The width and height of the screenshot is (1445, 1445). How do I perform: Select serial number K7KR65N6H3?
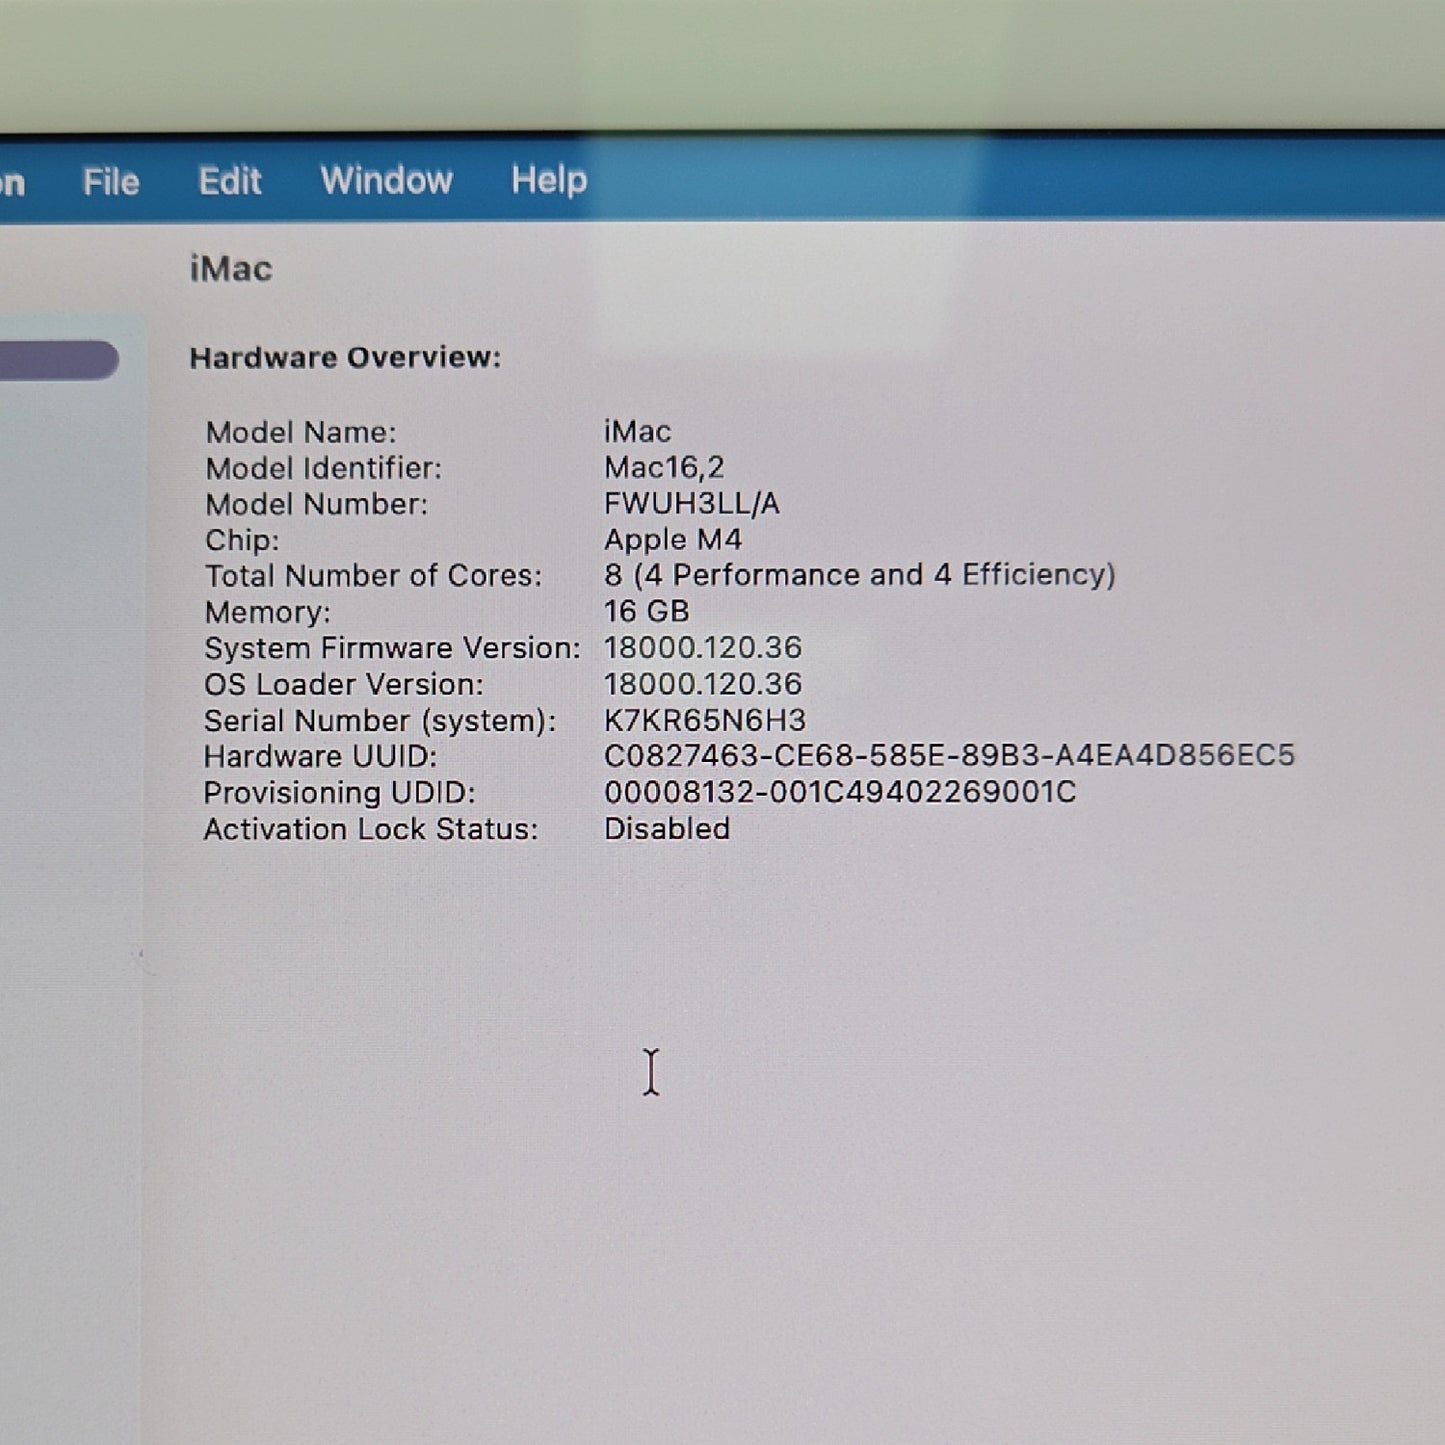tap(705, 720)
